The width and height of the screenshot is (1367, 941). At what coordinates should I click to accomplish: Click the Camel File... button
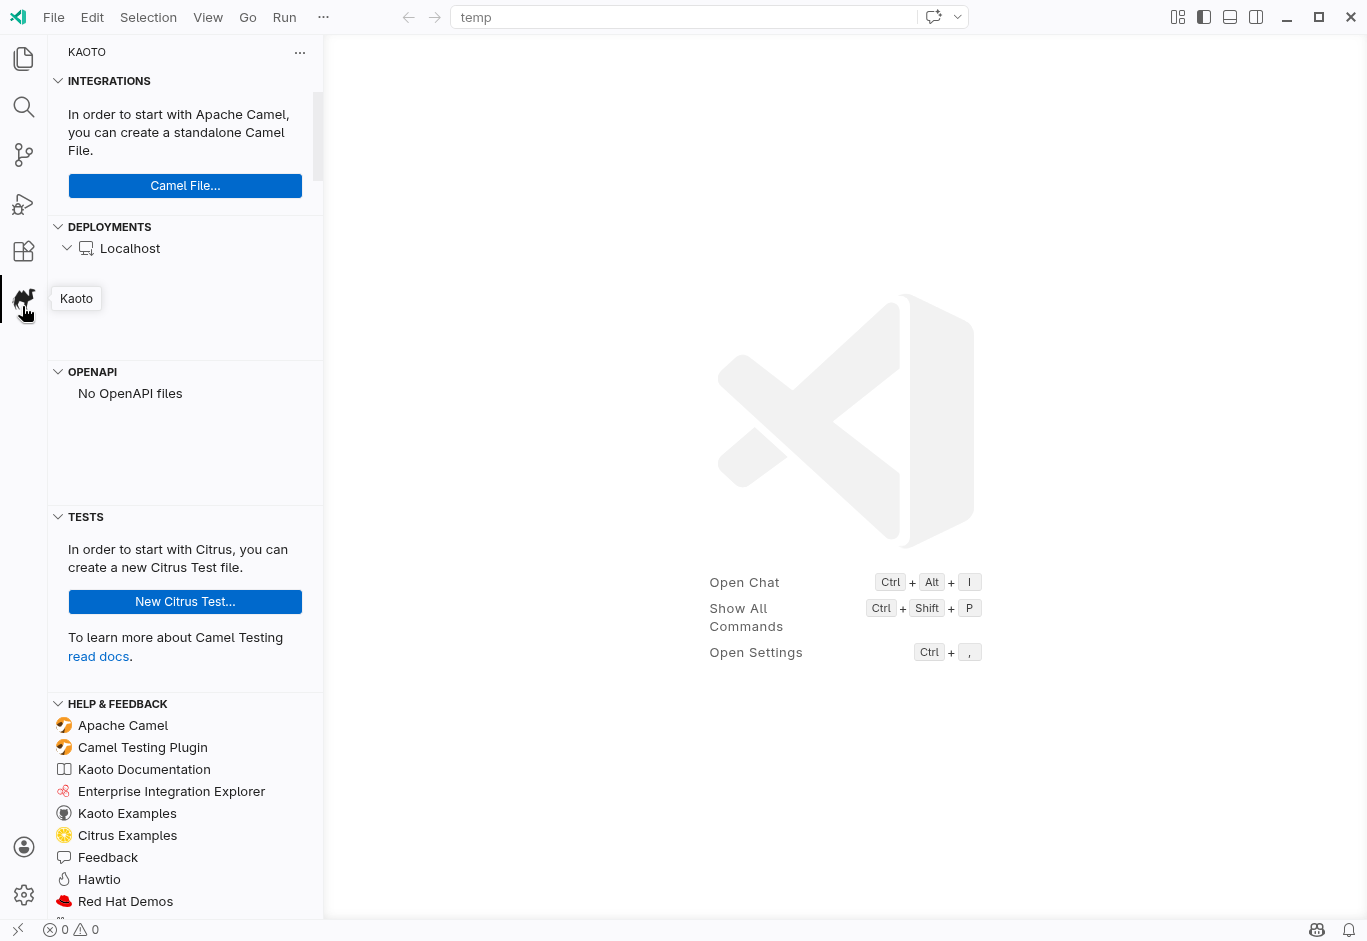tap(185, 186)
